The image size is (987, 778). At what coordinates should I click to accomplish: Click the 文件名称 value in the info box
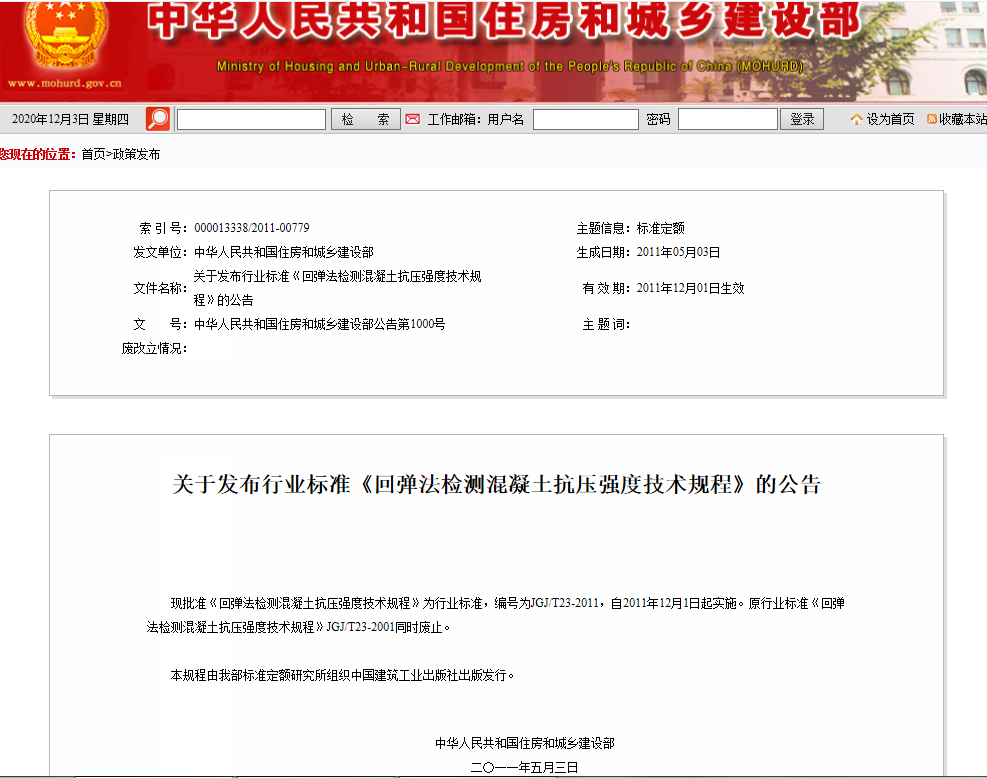click(337, 288)
